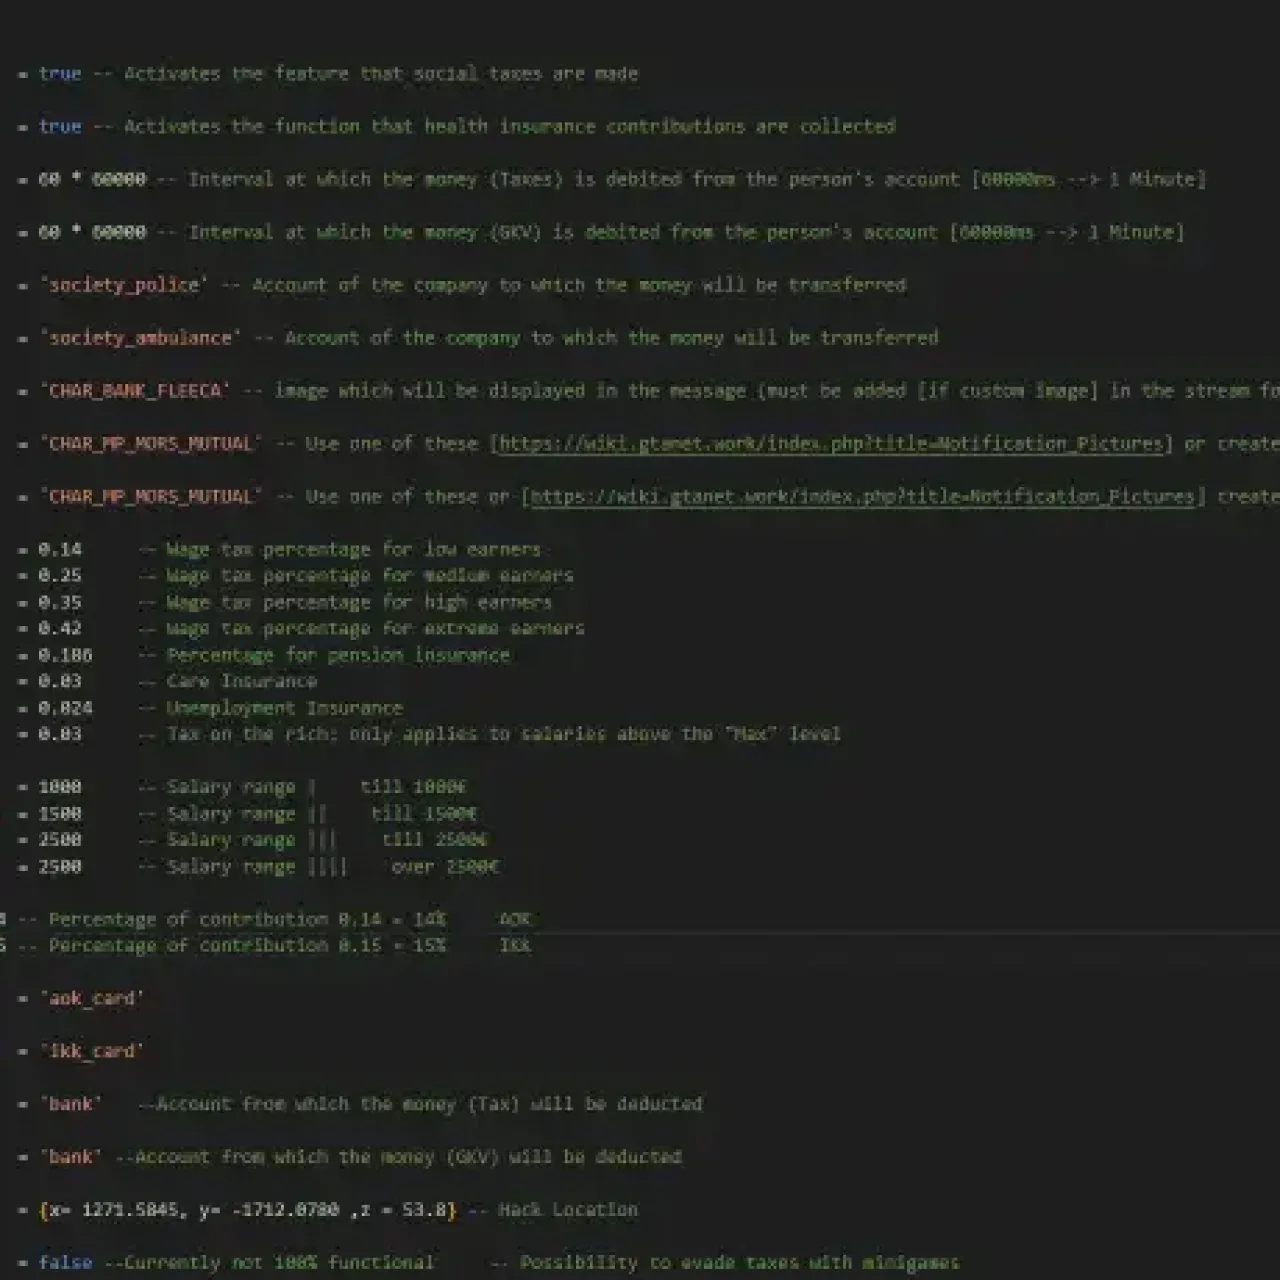This screenshot has height=1280, width=1280.
Task: Click the "till 1000€" salary range comment
Action: (x=413, y=787)
